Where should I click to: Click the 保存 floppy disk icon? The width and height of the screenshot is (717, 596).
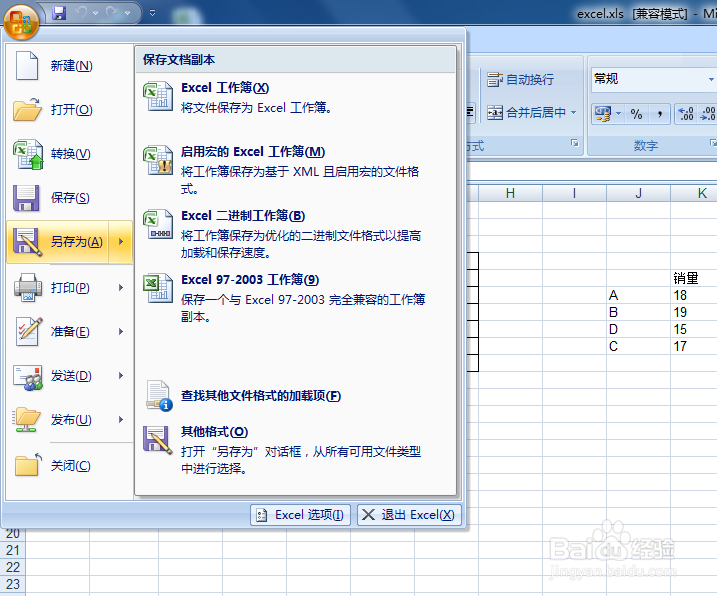[x=27, y=198]
